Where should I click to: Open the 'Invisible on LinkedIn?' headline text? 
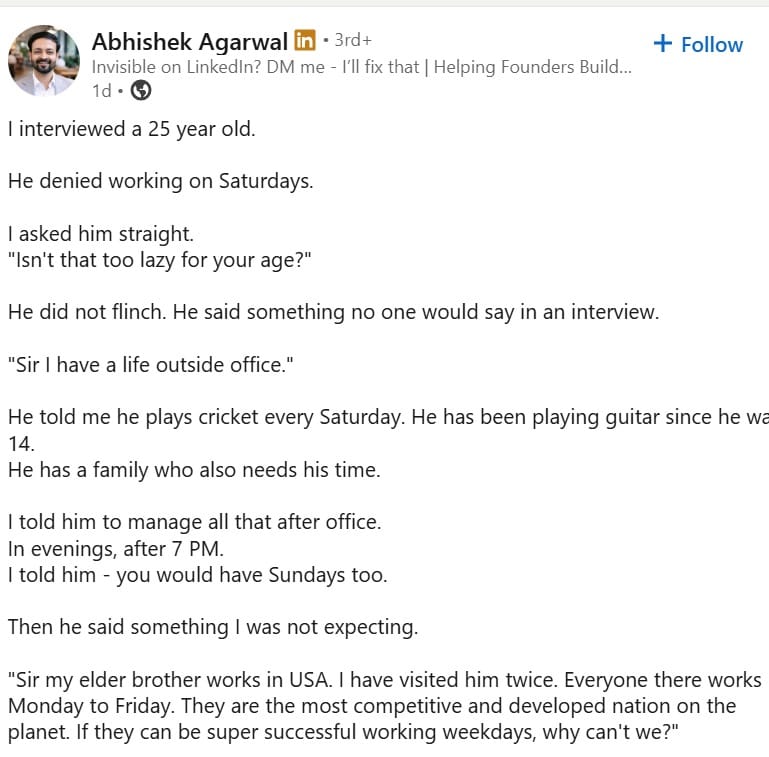coord(361,67)
